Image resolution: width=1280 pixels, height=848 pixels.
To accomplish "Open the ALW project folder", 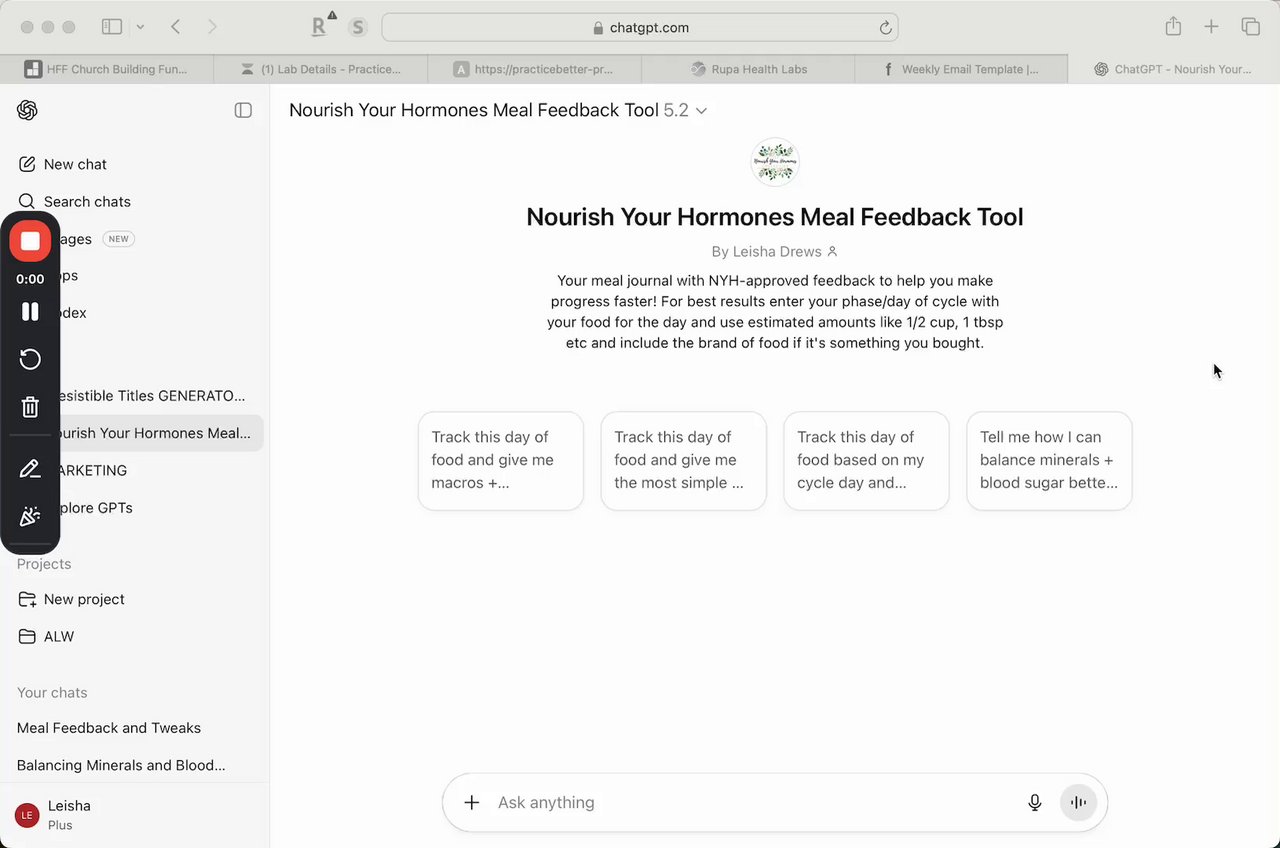I will tap(46, 636).
